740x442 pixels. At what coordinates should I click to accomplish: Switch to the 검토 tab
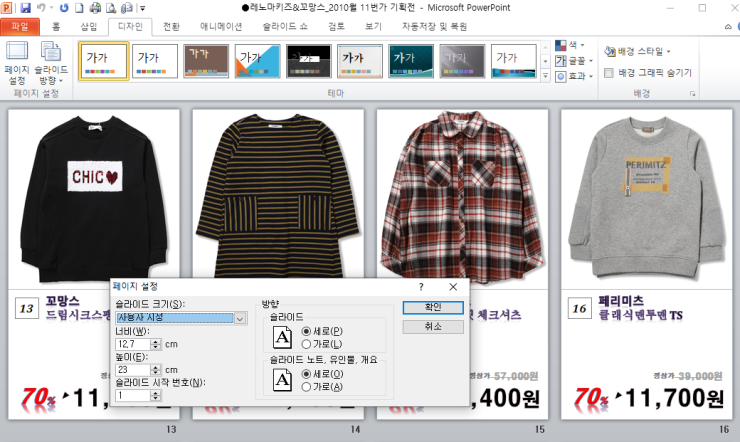pos(336,26)
